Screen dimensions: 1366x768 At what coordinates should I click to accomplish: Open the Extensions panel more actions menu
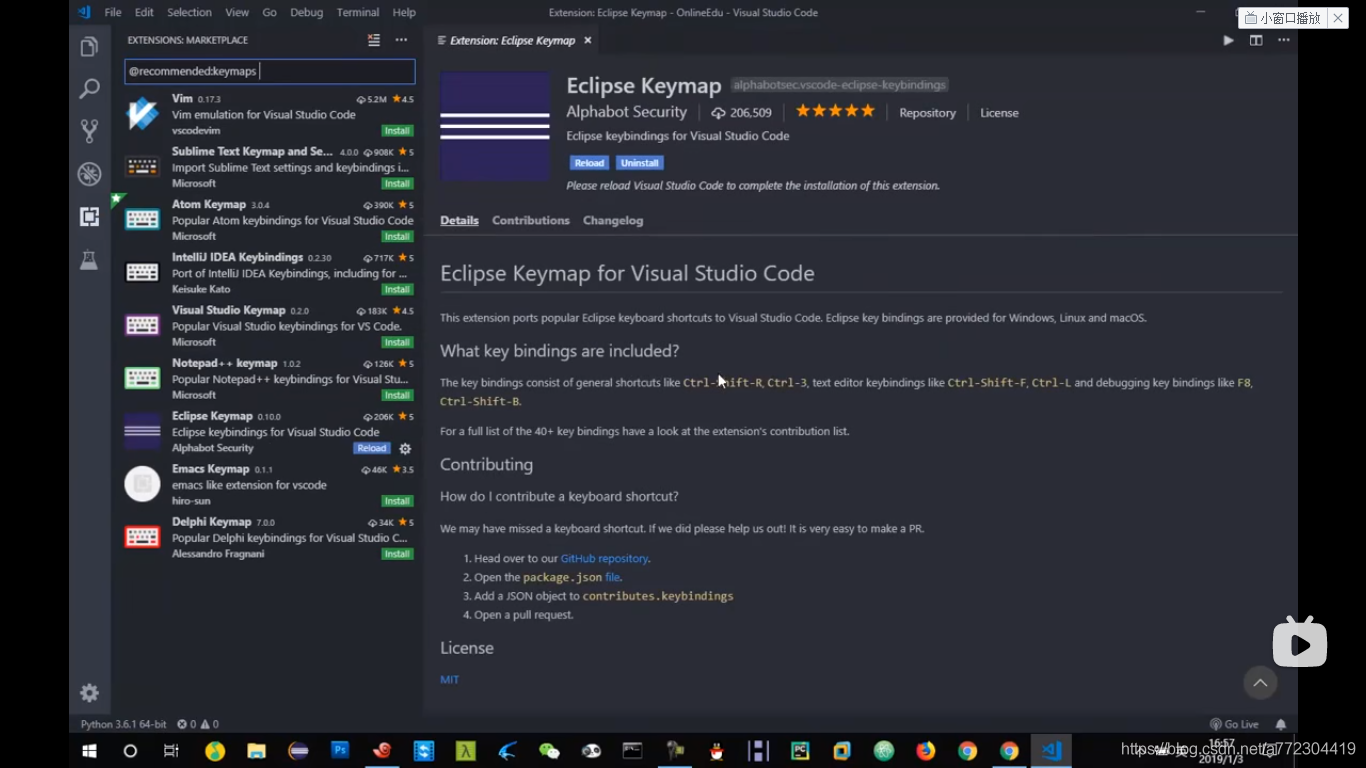[x=401, y=40]
